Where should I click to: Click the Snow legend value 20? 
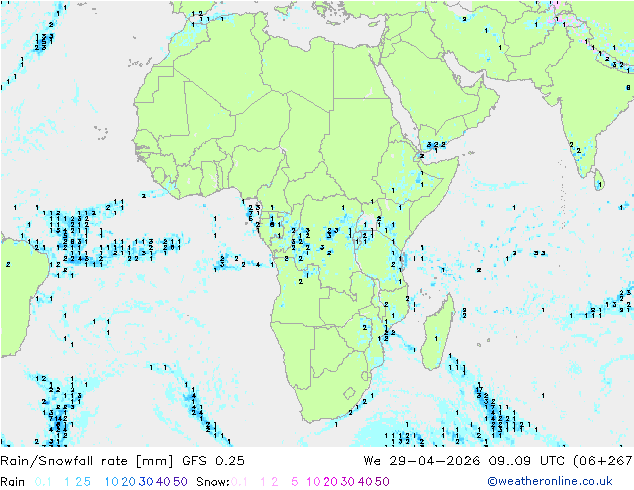click(x=330, y=482)
